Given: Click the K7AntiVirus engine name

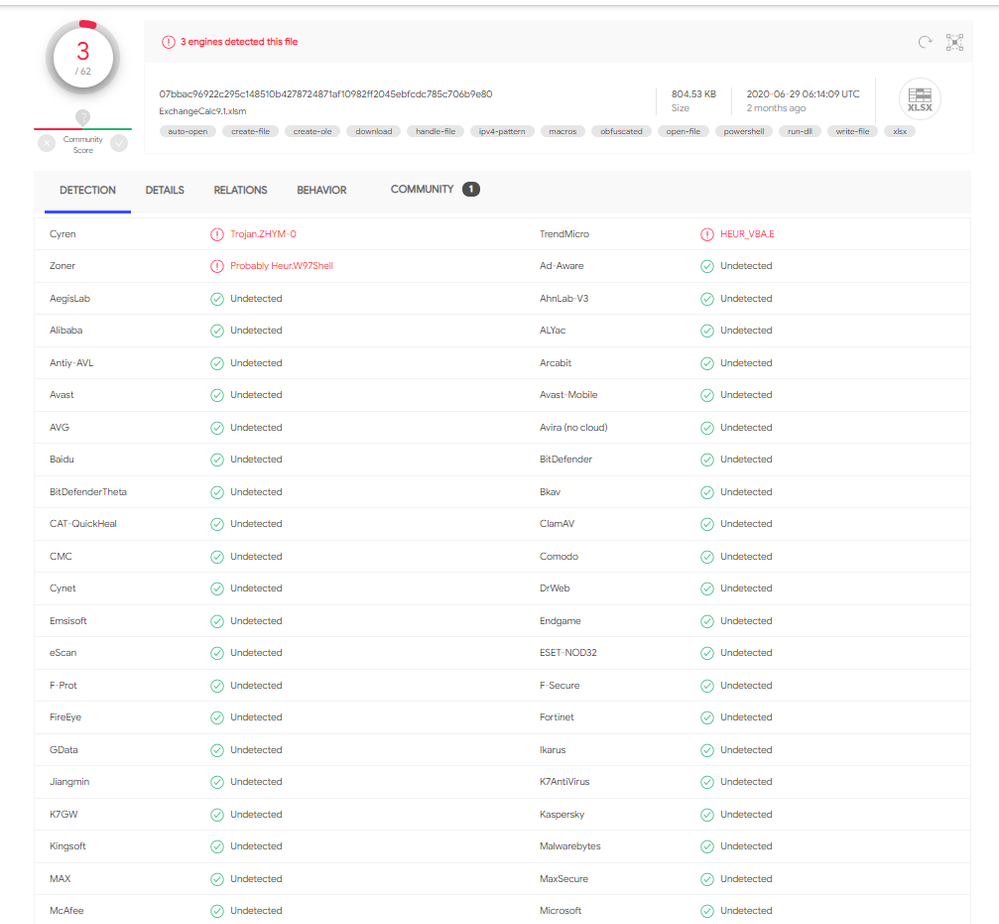Looking at the screenshot, I should point(564,782).
